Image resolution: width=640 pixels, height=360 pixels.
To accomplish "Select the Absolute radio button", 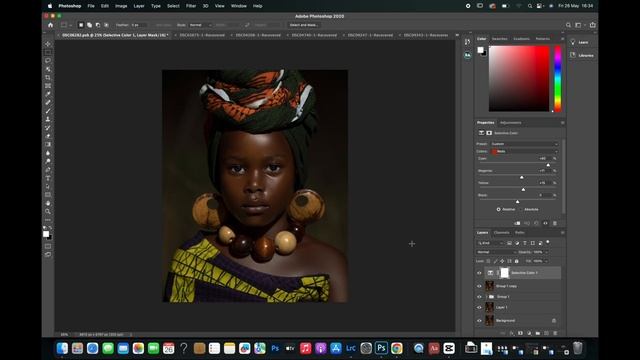I will click(x=521, y=209).
